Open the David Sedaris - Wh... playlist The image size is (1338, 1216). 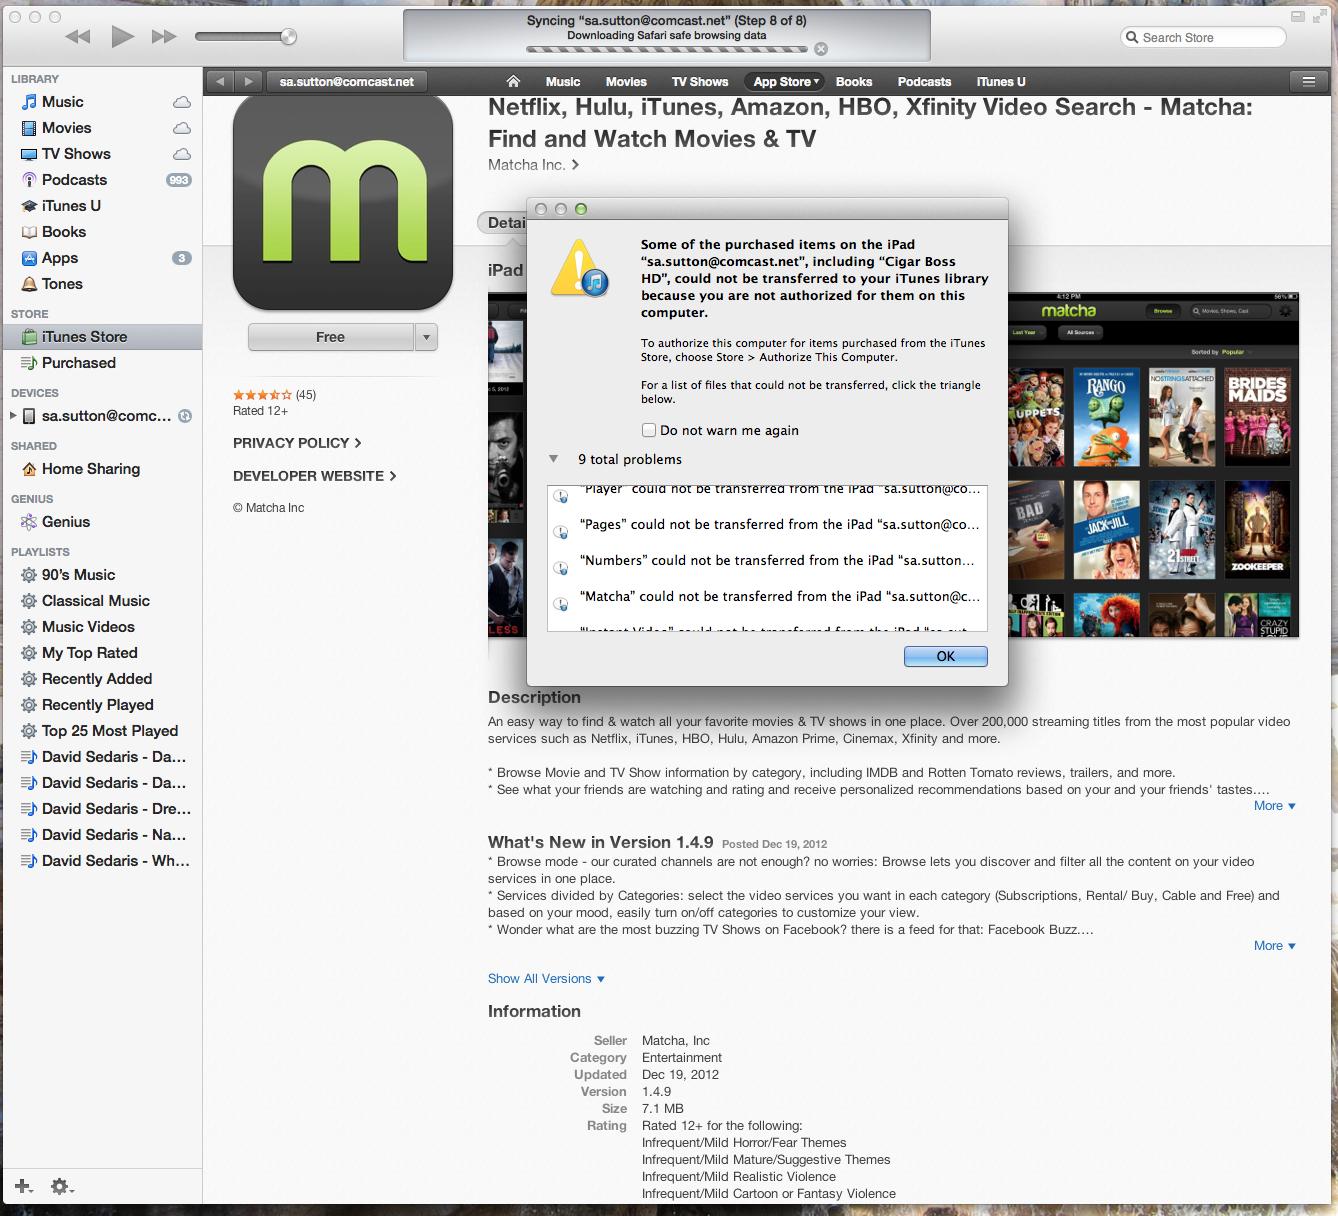(106, 861)
